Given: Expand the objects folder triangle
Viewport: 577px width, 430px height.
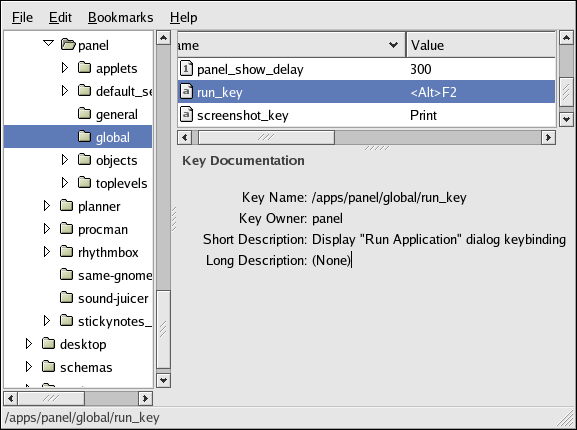Looking at the screenshot, I should (65, 160).
